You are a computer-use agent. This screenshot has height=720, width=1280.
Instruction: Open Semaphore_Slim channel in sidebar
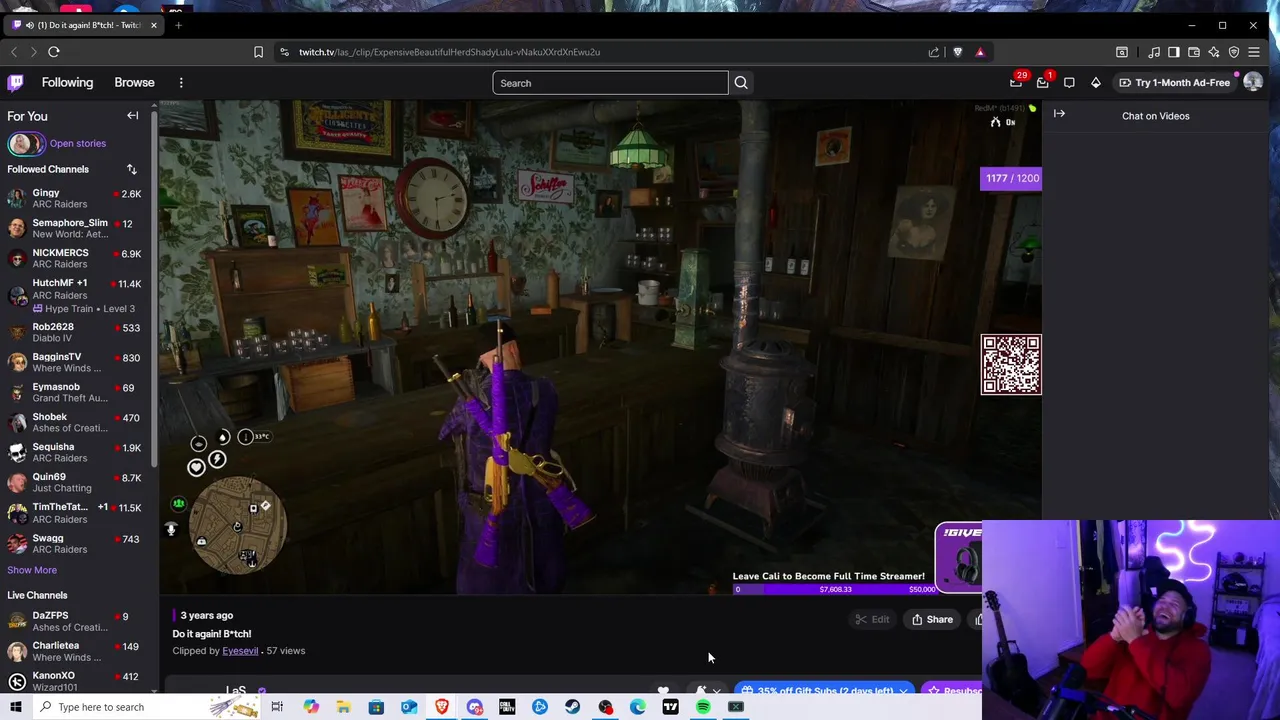pos(77,228)
